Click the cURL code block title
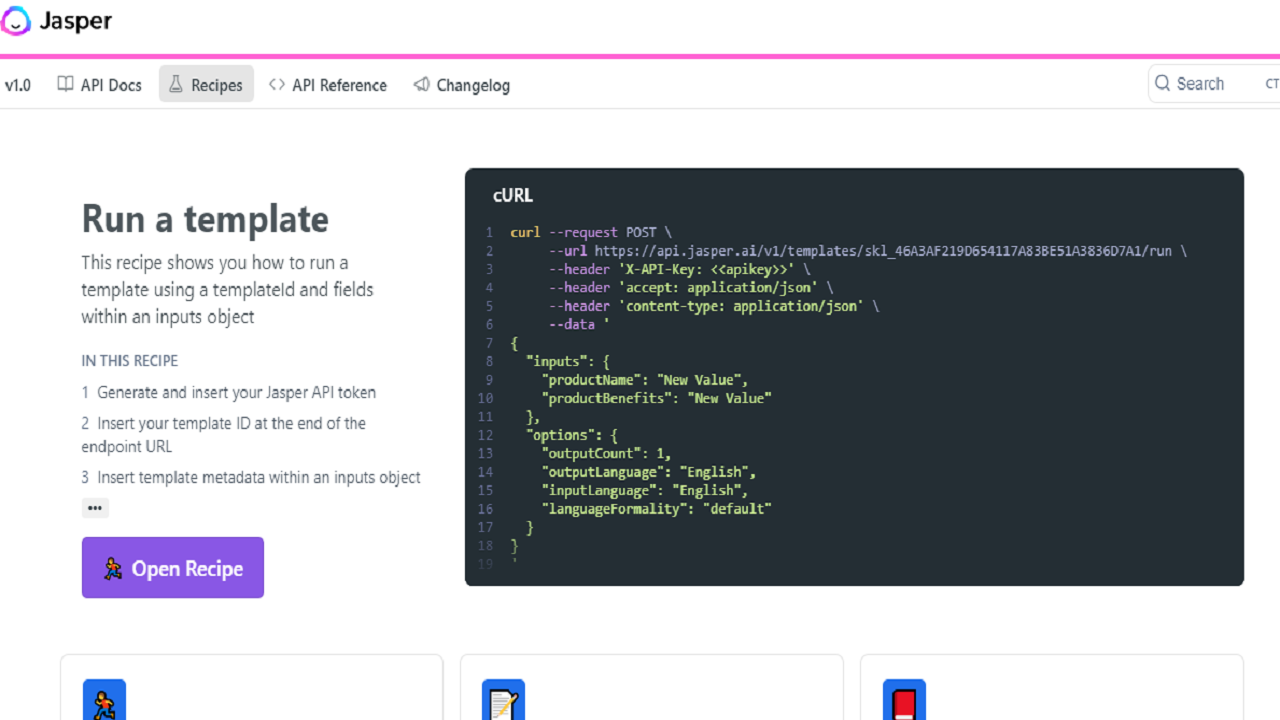 coord(513,196)
